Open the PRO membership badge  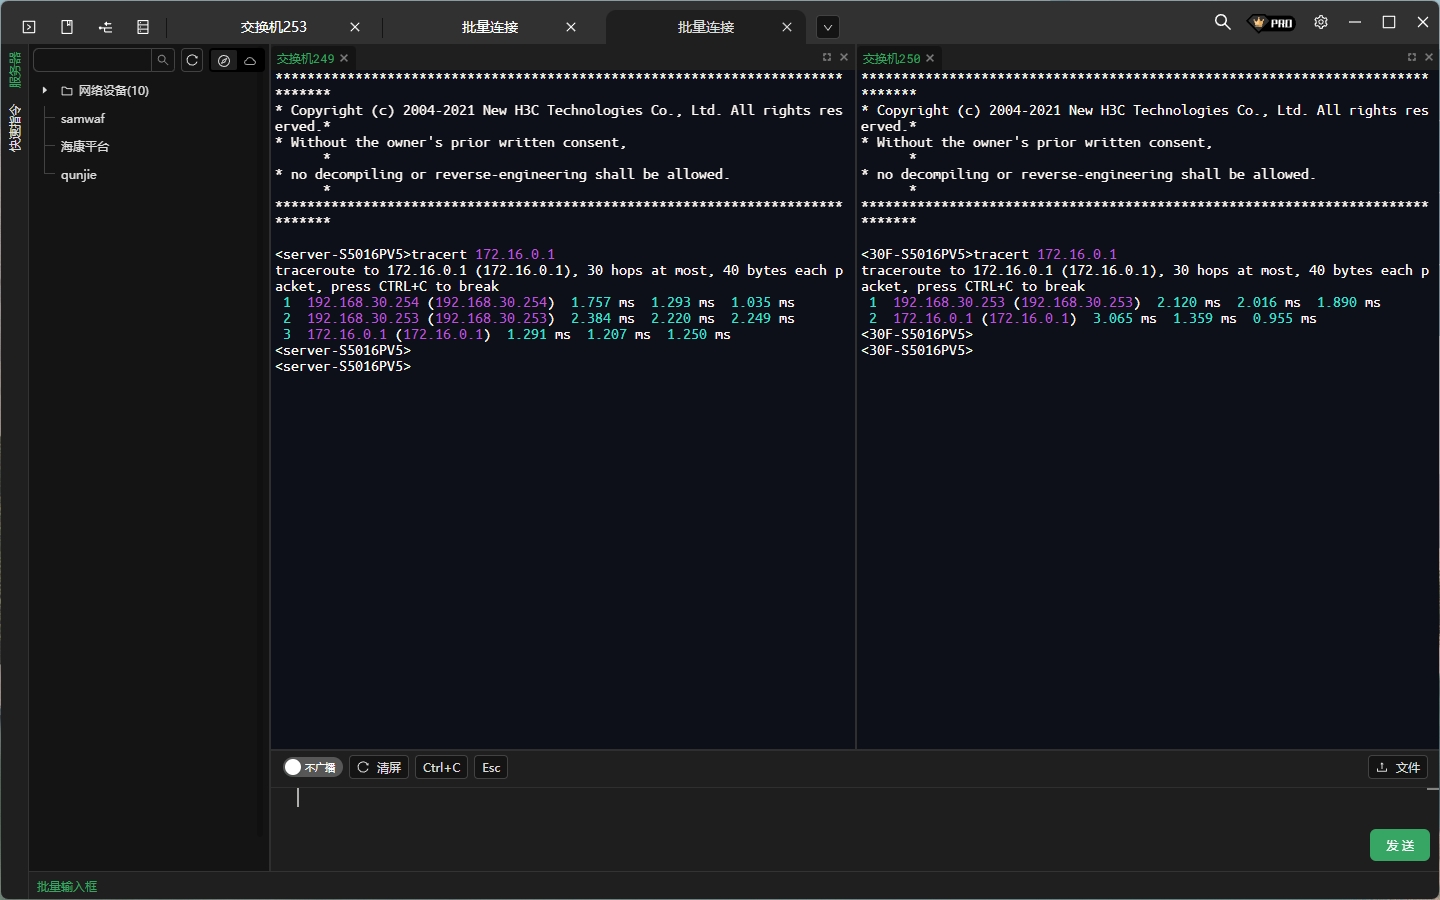1272,23
